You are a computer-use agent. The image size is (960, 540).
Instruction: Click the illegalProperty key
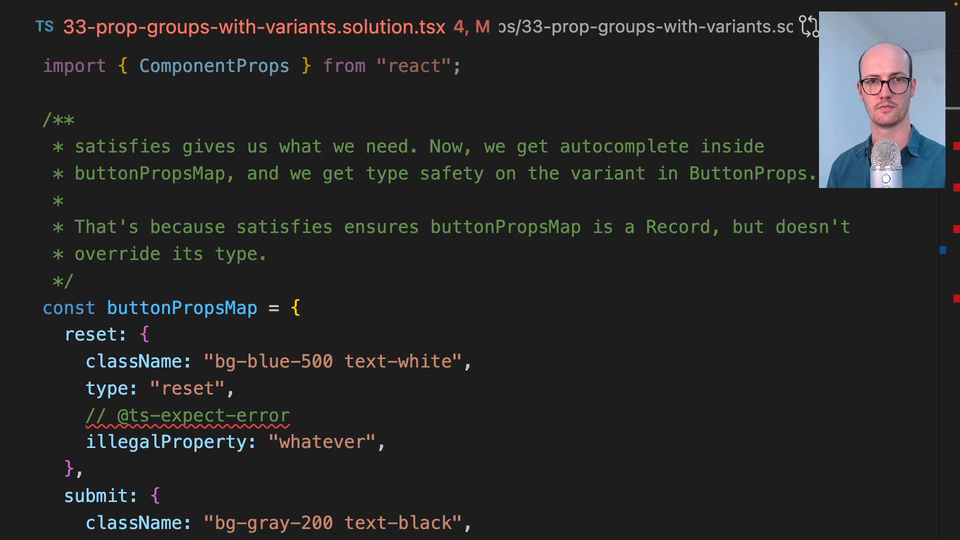point(171,442)
